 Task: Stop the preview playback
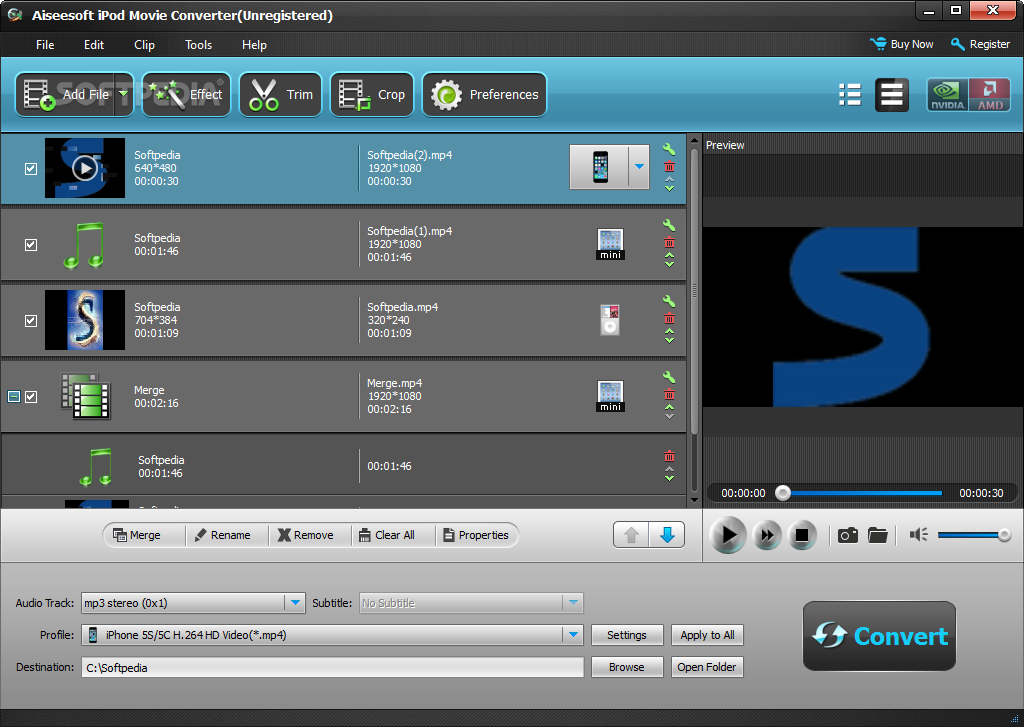click(801, 535)
